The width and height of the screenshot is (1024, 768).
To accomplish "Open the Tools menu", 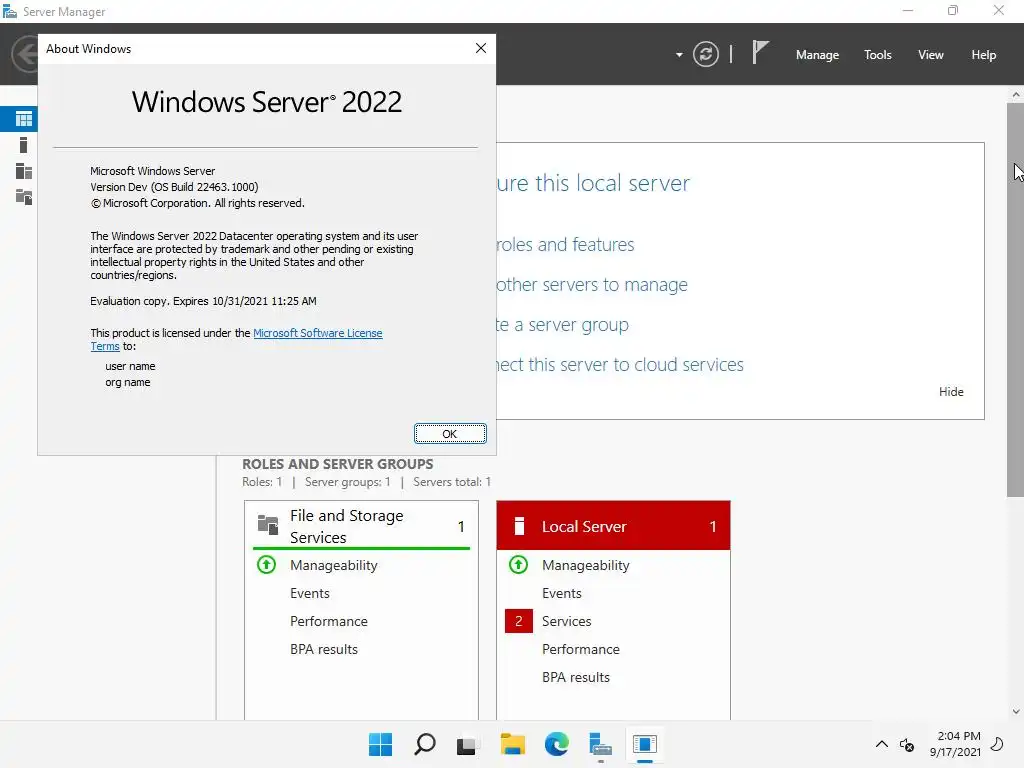I will click(877, 55).
